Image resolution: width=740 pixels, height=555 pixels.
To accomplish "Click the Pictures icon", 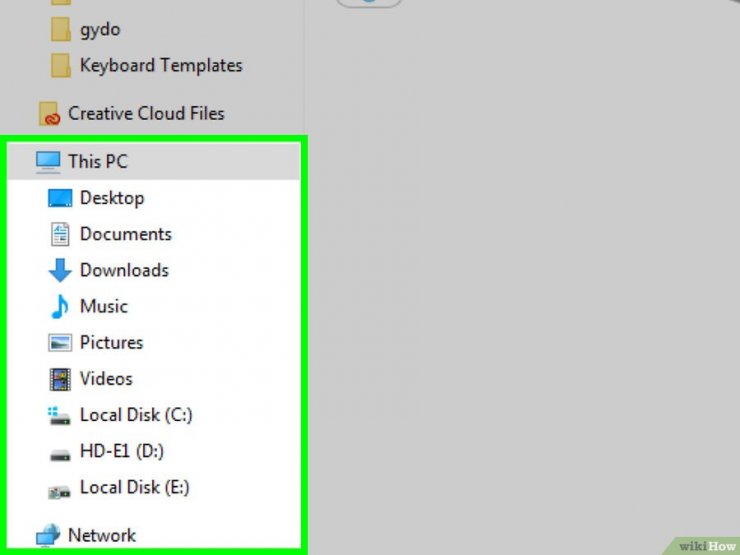I will [60, 342].
